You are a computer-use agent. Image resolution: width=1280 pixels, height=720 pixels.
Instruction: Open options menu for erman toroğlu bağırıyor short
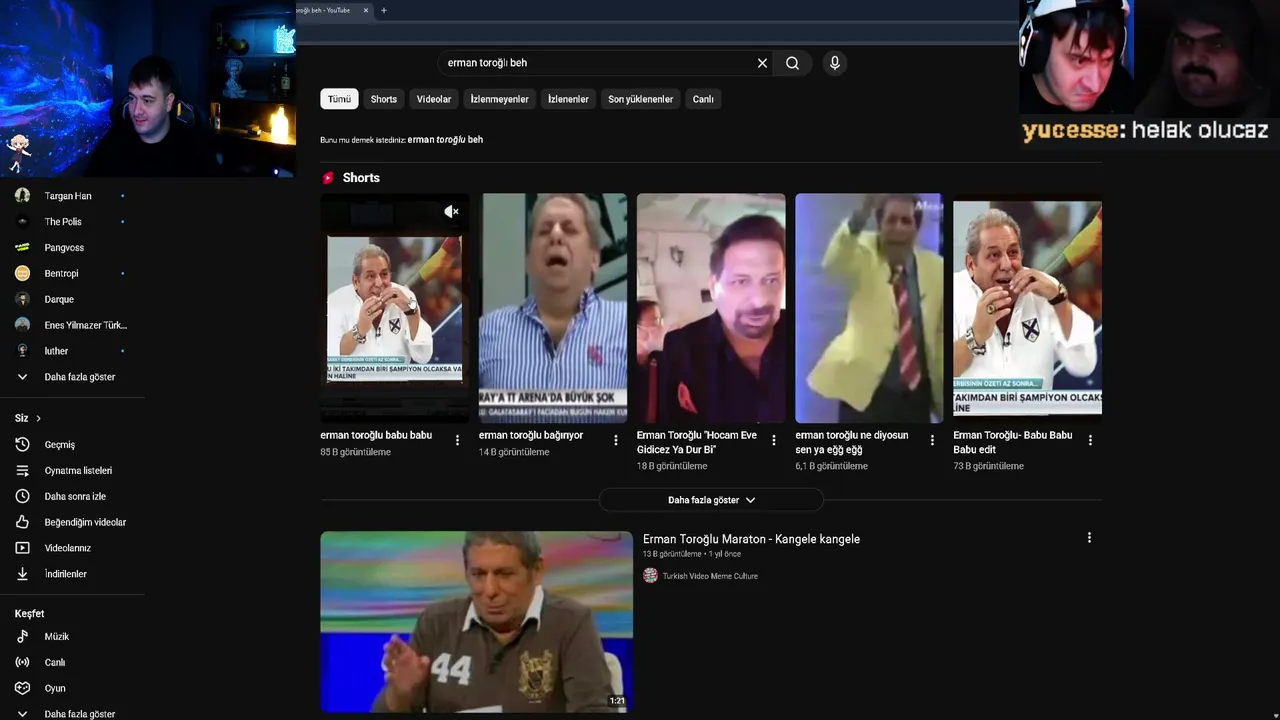(x=615, y=440)
